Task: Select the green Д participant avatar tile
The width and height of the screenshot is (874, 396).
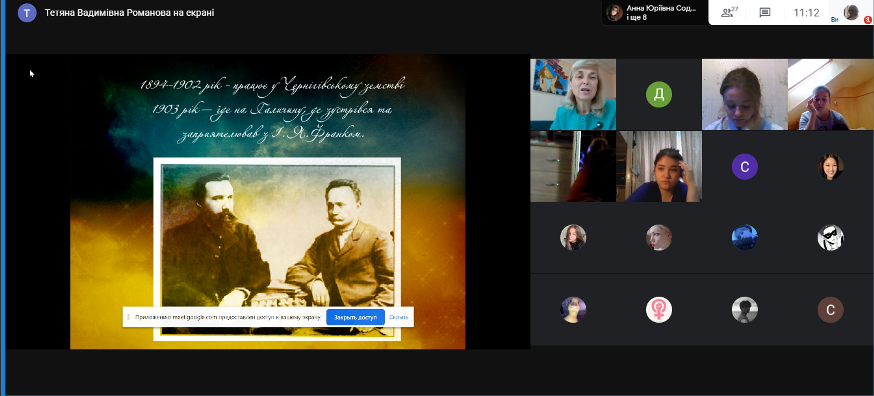Action: point(658,94)
